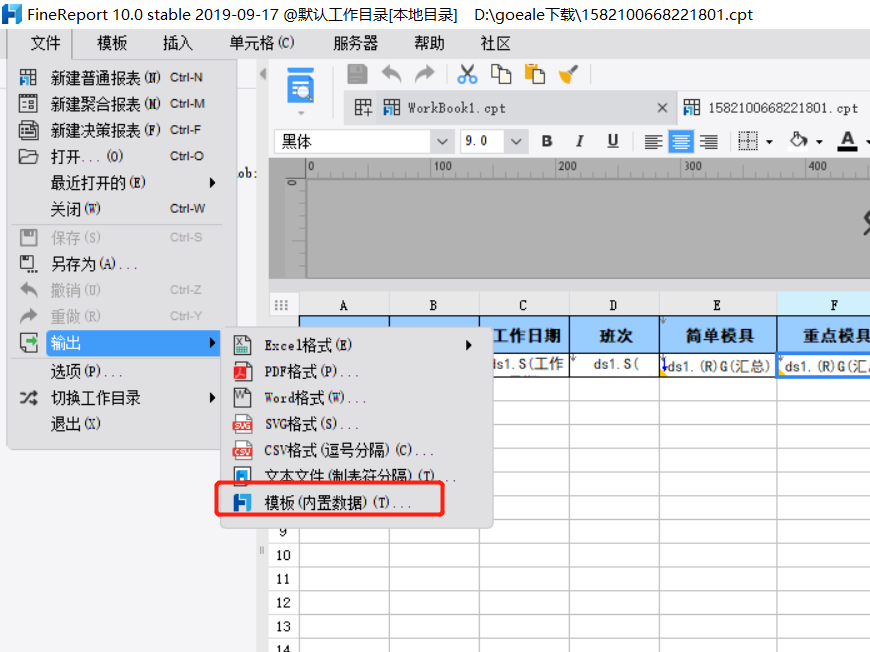Collapse the left panel arrow
The image size is (870, 652).
click(x=263, y=74)
